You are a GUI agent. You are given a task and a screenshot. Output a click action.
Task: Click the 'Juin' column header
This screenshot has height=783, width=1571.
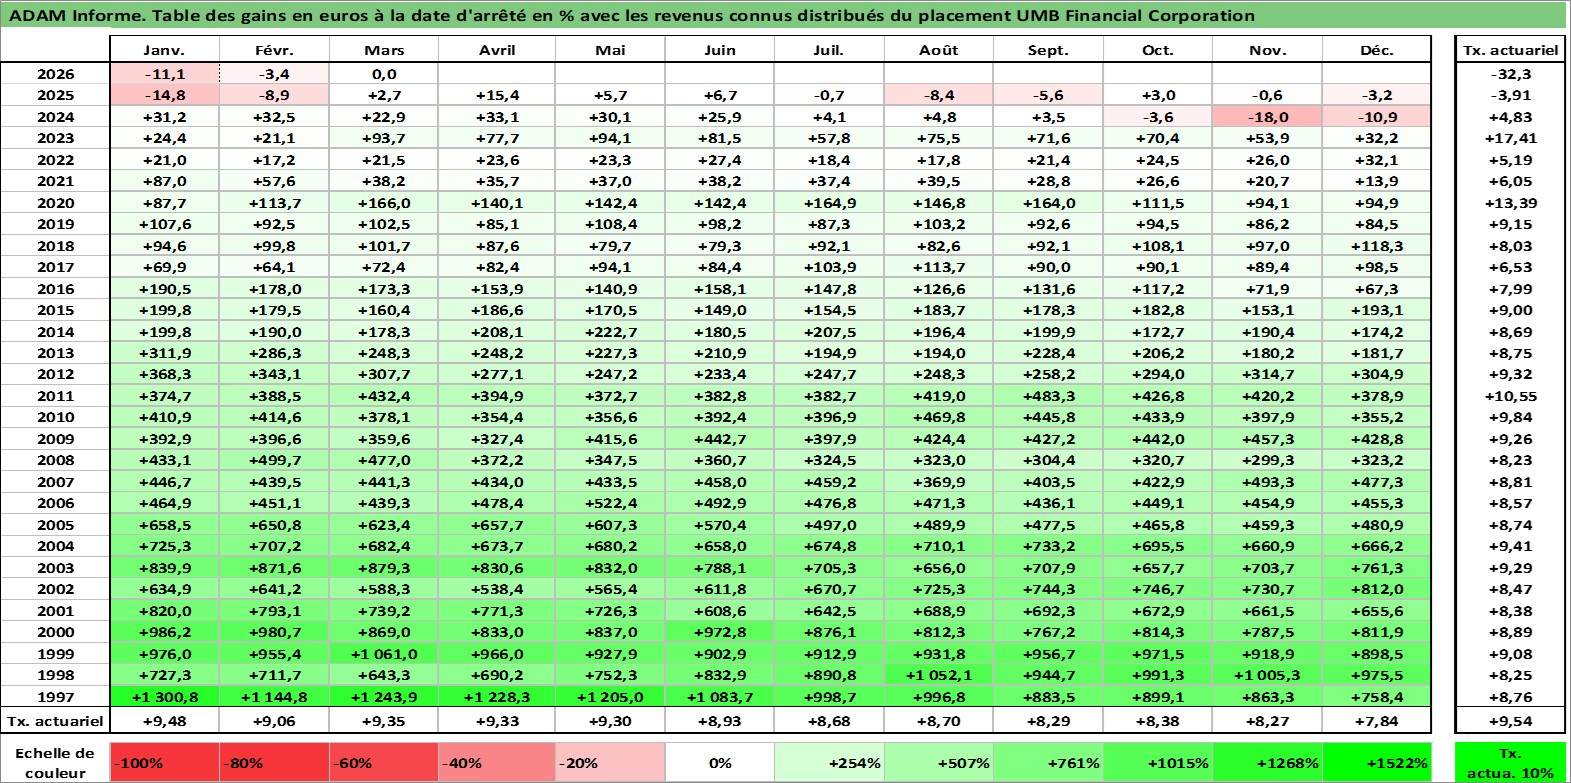(x=720, y=50)
